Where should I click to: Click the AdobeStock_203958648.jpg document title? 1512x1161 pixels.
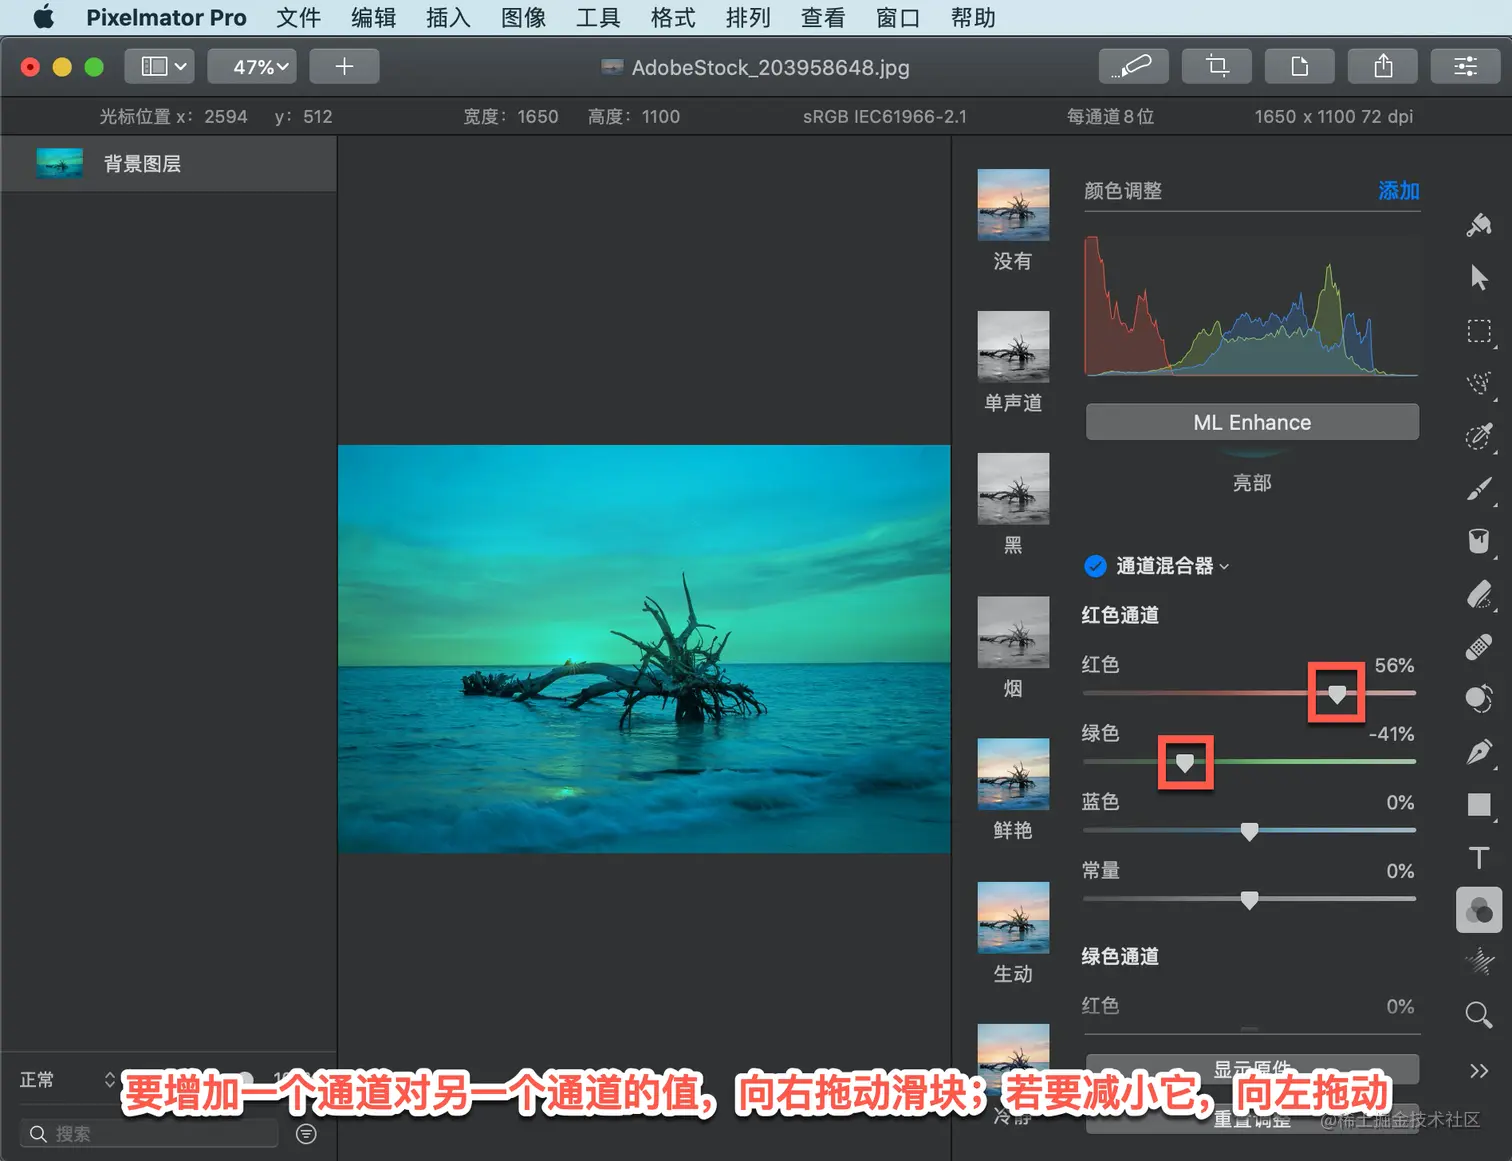[770, 67]
